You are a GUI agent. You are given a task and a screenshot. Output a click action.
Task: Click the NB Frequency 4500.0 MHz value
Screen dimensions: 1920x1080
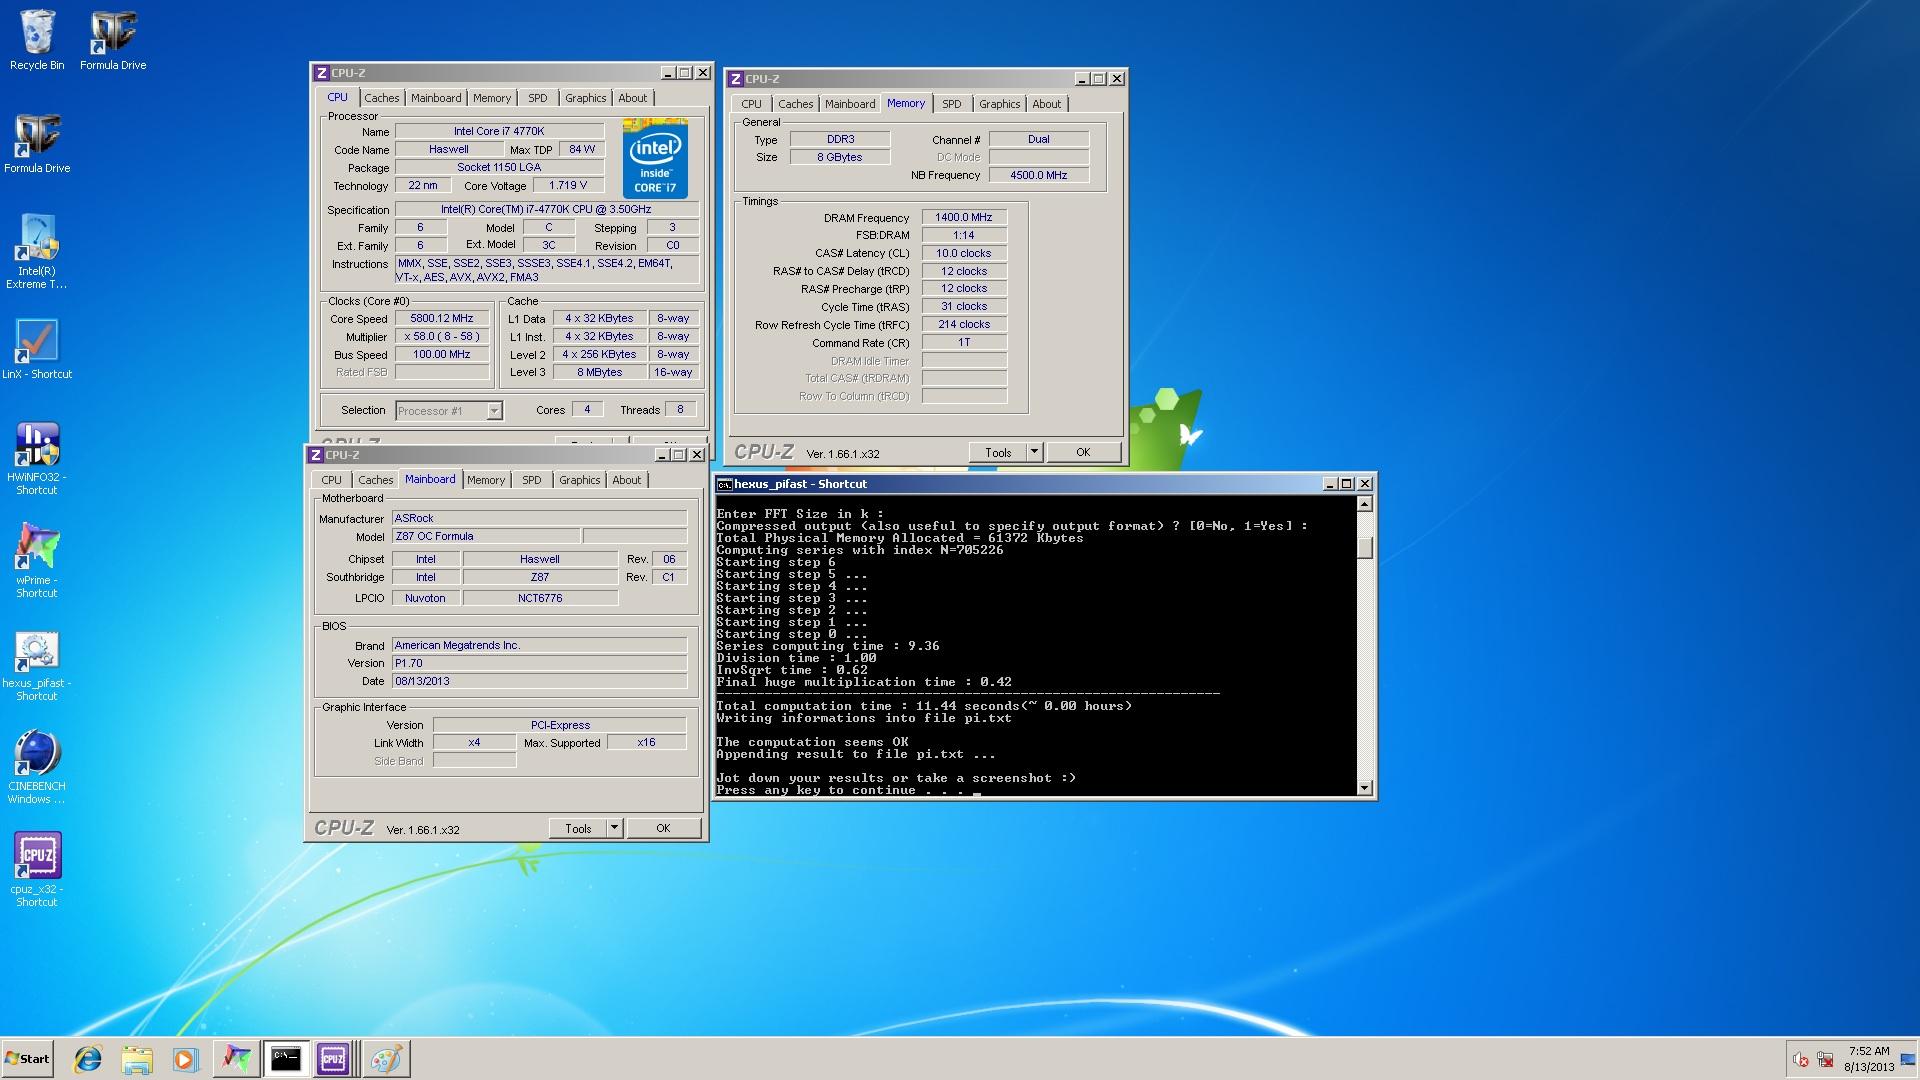coord(1039,175)
